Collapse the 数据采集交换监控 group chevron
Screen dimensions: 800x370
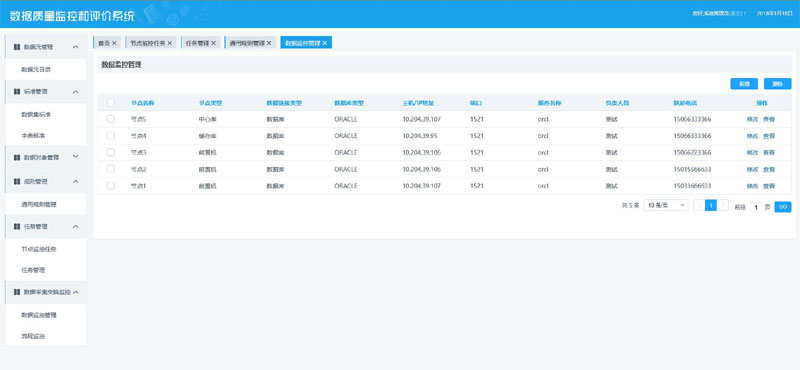coord(76,292)
